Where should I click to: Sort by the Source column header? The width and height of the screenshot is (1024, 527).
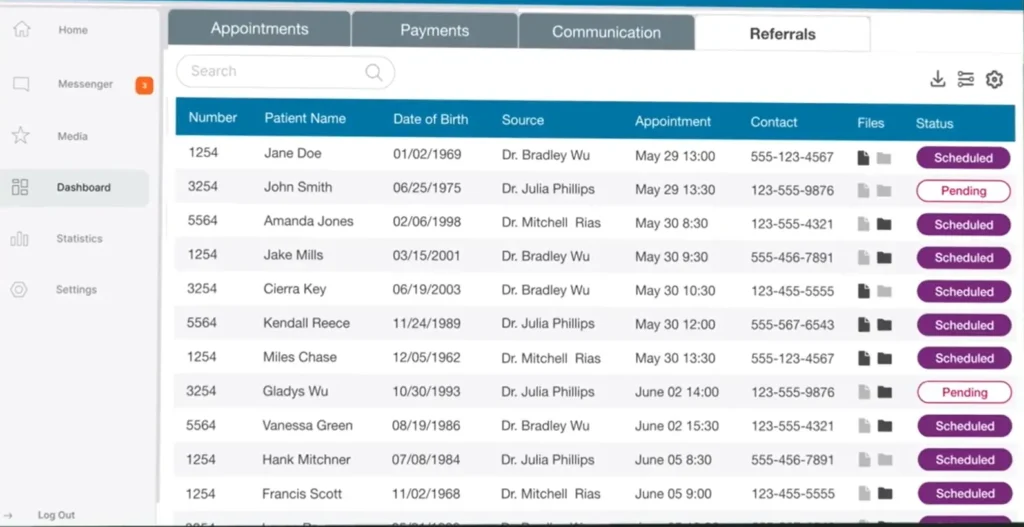point(522,120)
